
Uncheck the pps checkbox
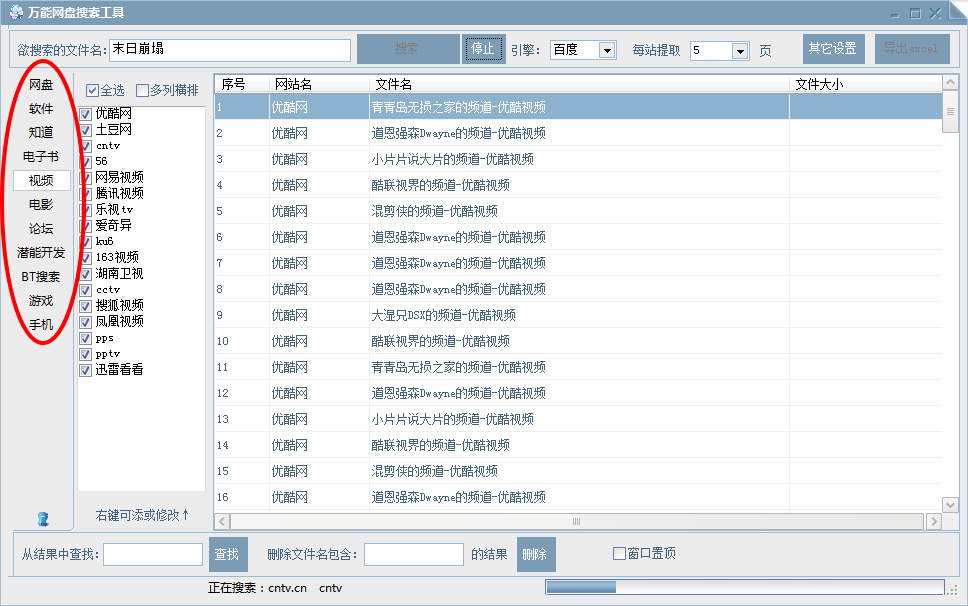point(86,338)
